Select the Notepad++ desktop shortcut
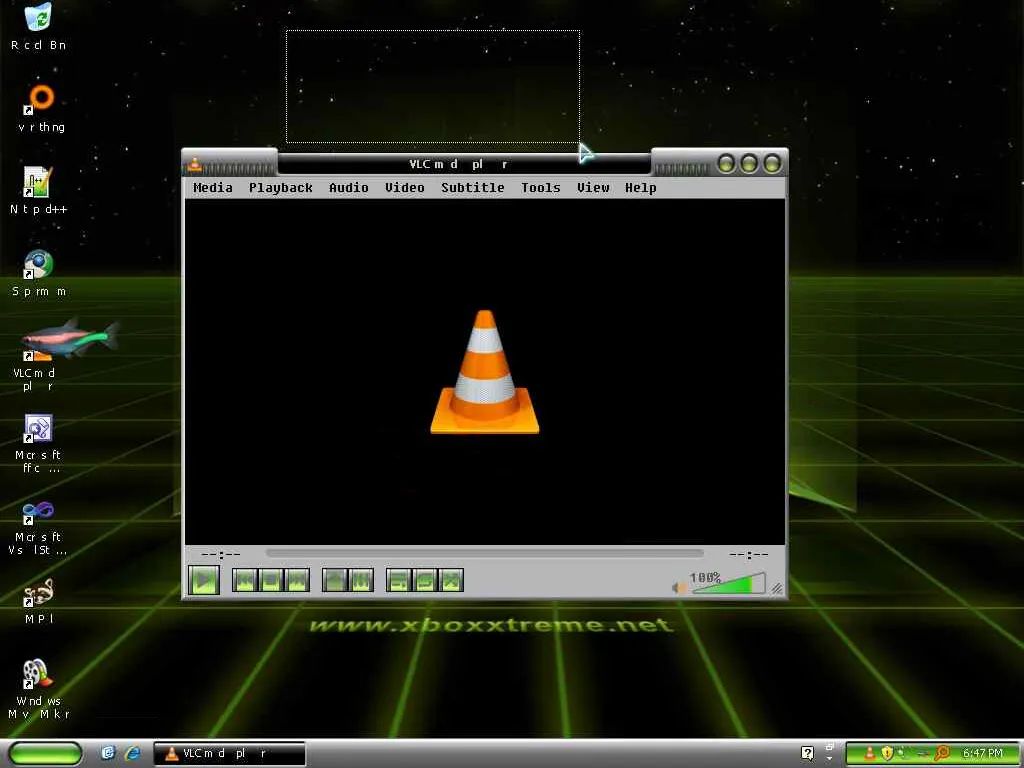The height and width of the screenshot is (768, 1024). pyautogui.click(x=39, y=191)
